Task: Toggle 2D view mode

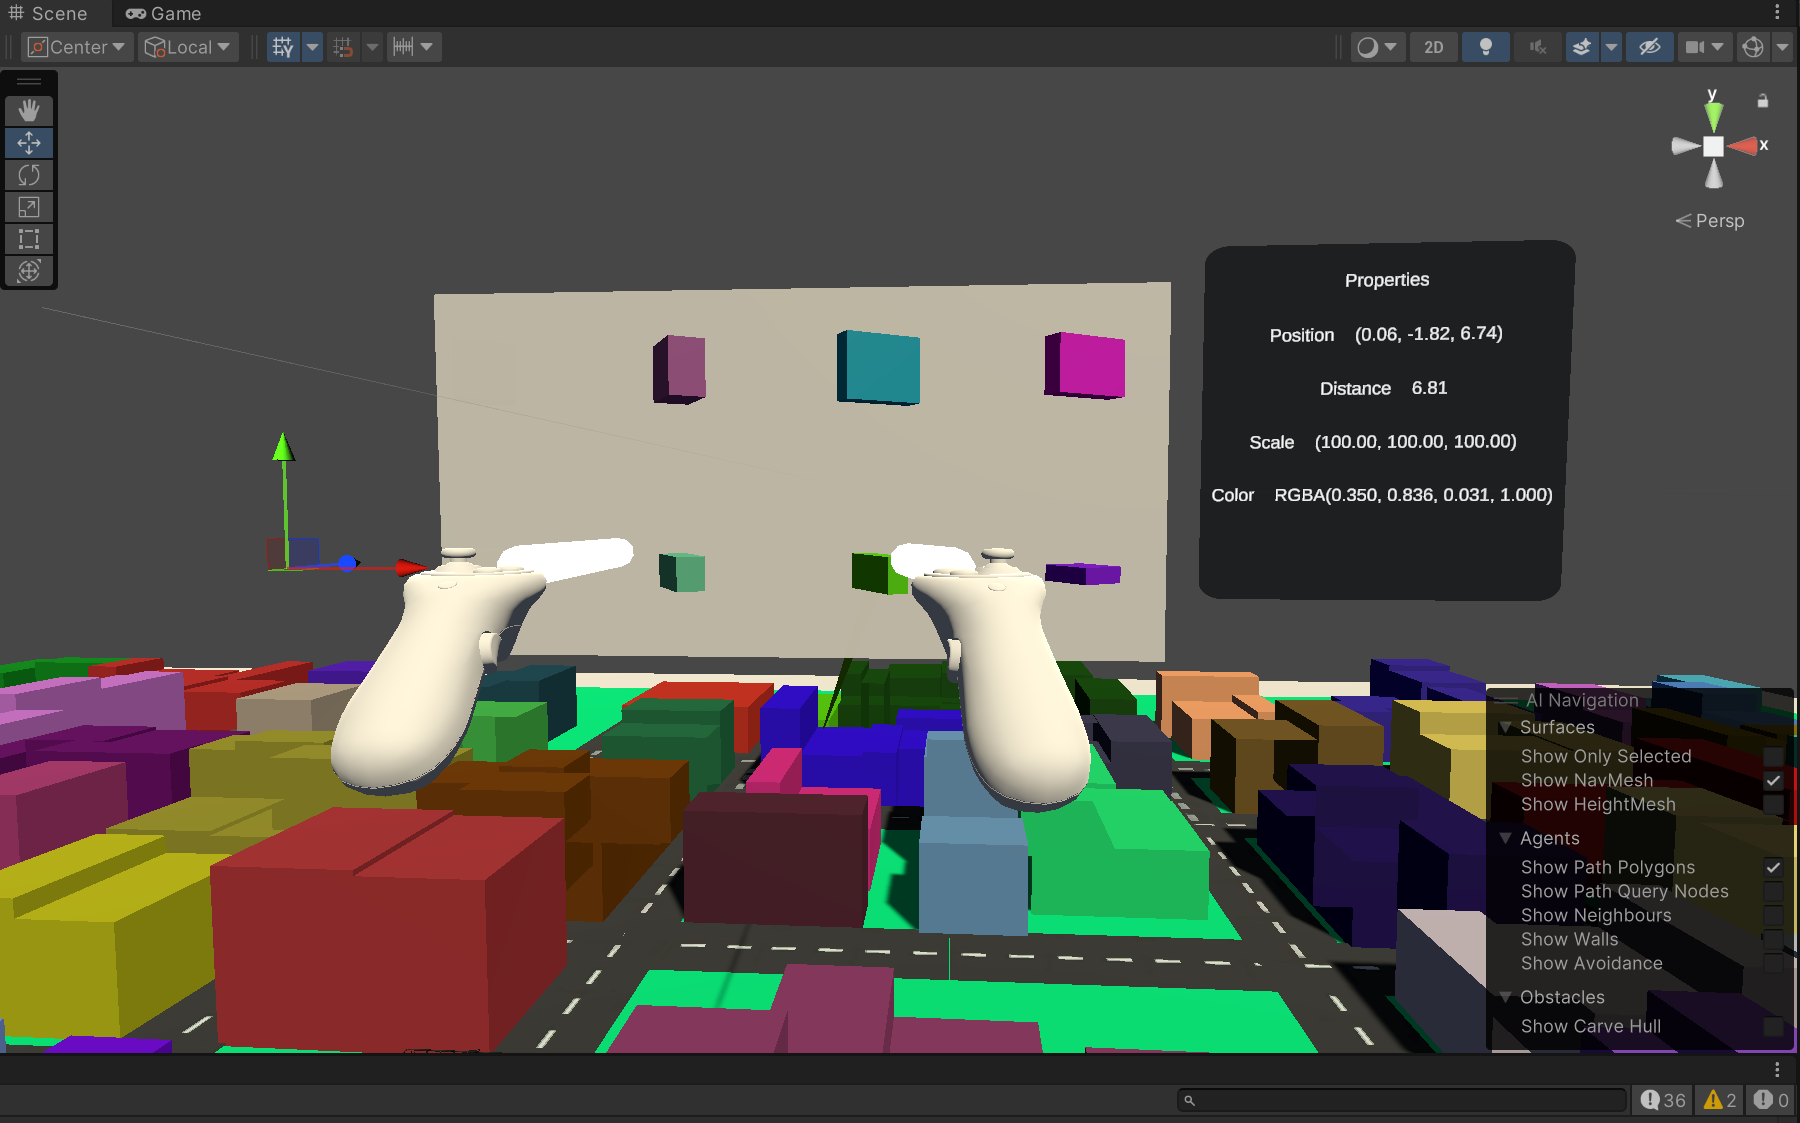Action: coord(1433,46)
